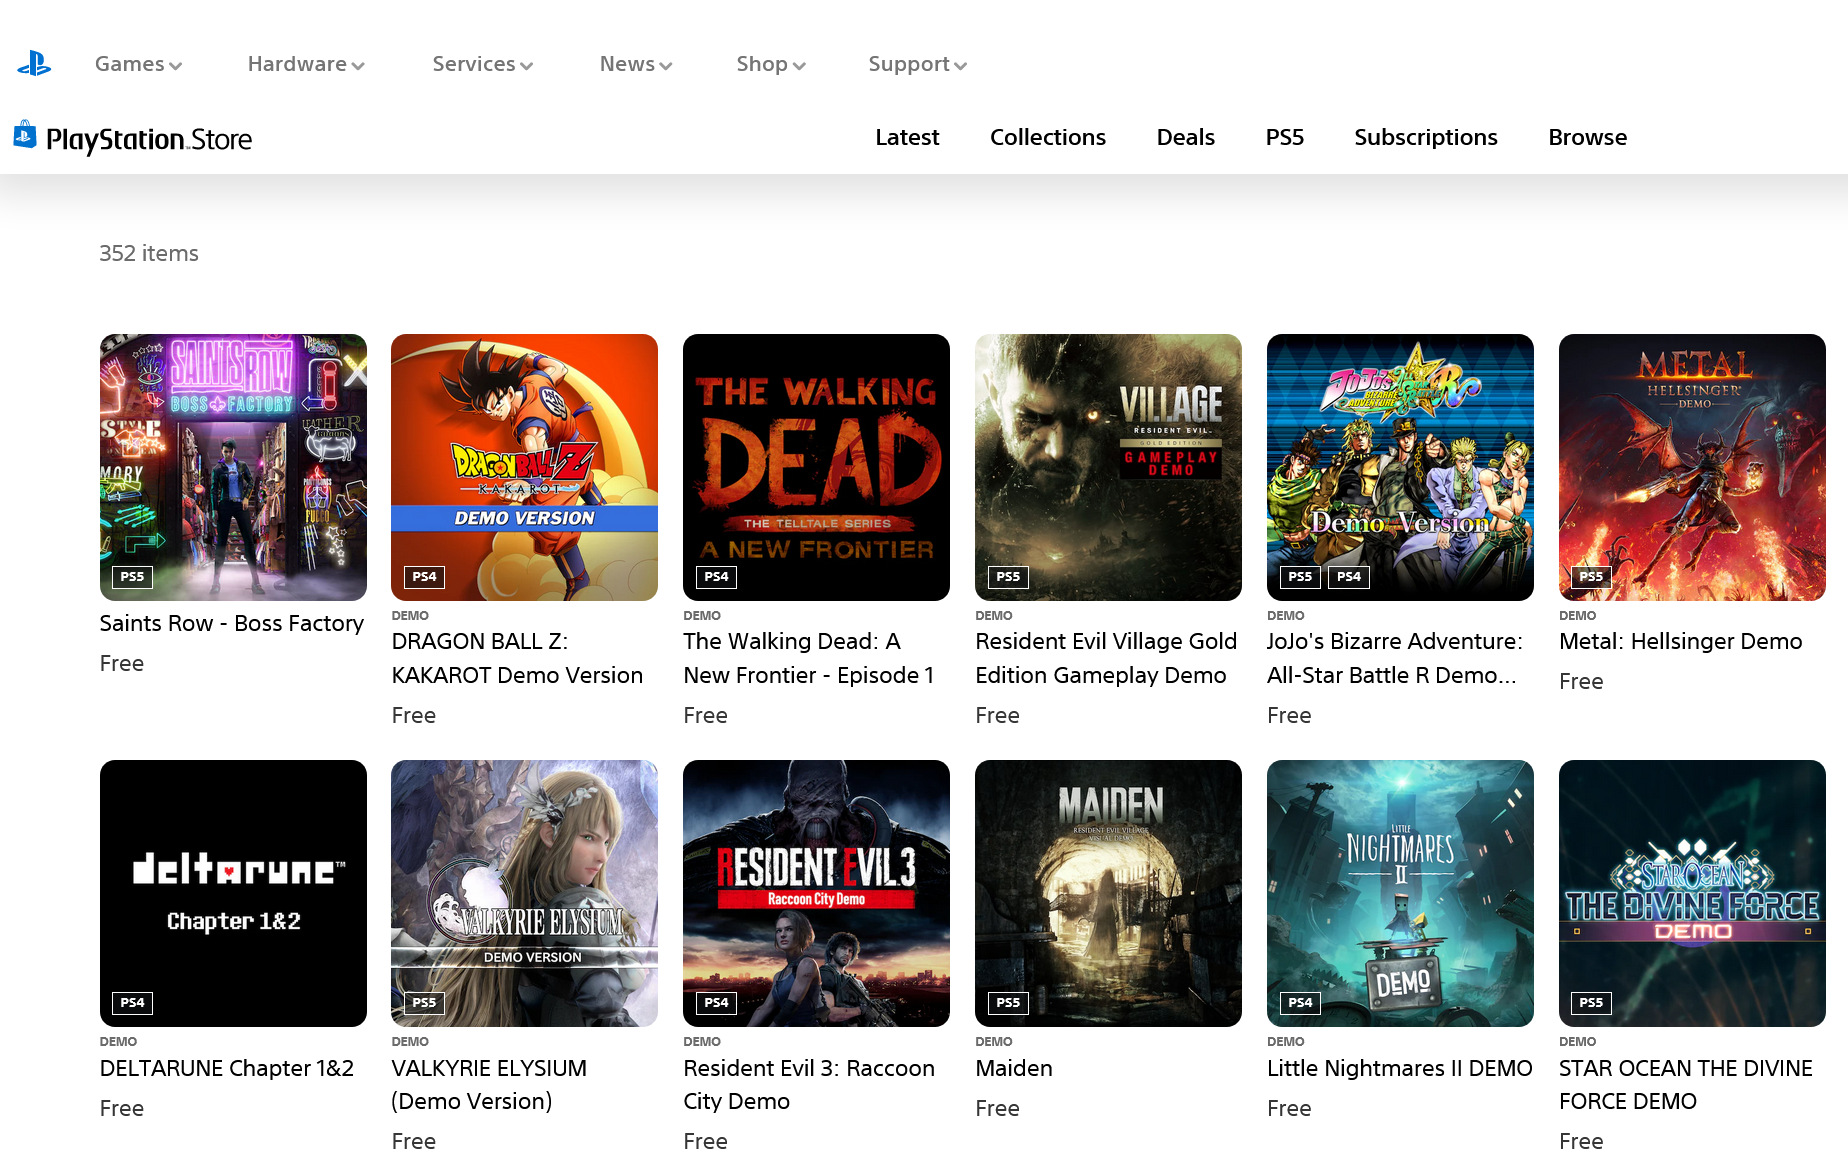Open Star Ocean Divine Force demo cover
Viewport: 1848px width, 1172px height.
pos(1692,893)
